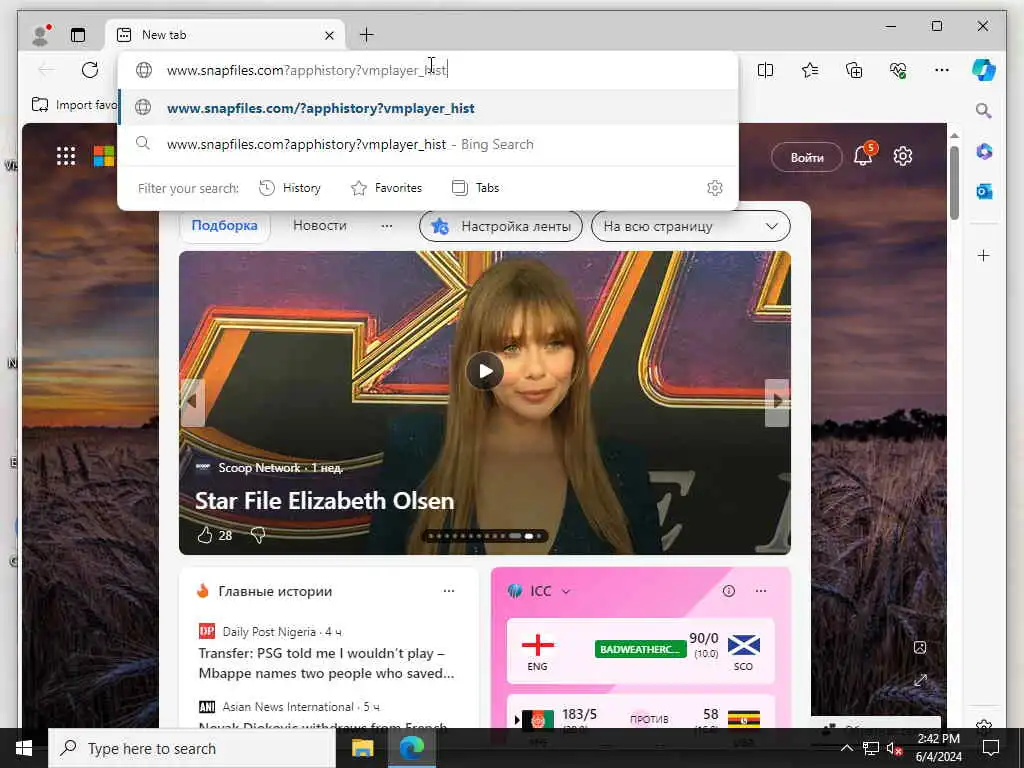Open Browser essentials heart icon
This screenshot has height=768, width=1024.
coord(898,70)
